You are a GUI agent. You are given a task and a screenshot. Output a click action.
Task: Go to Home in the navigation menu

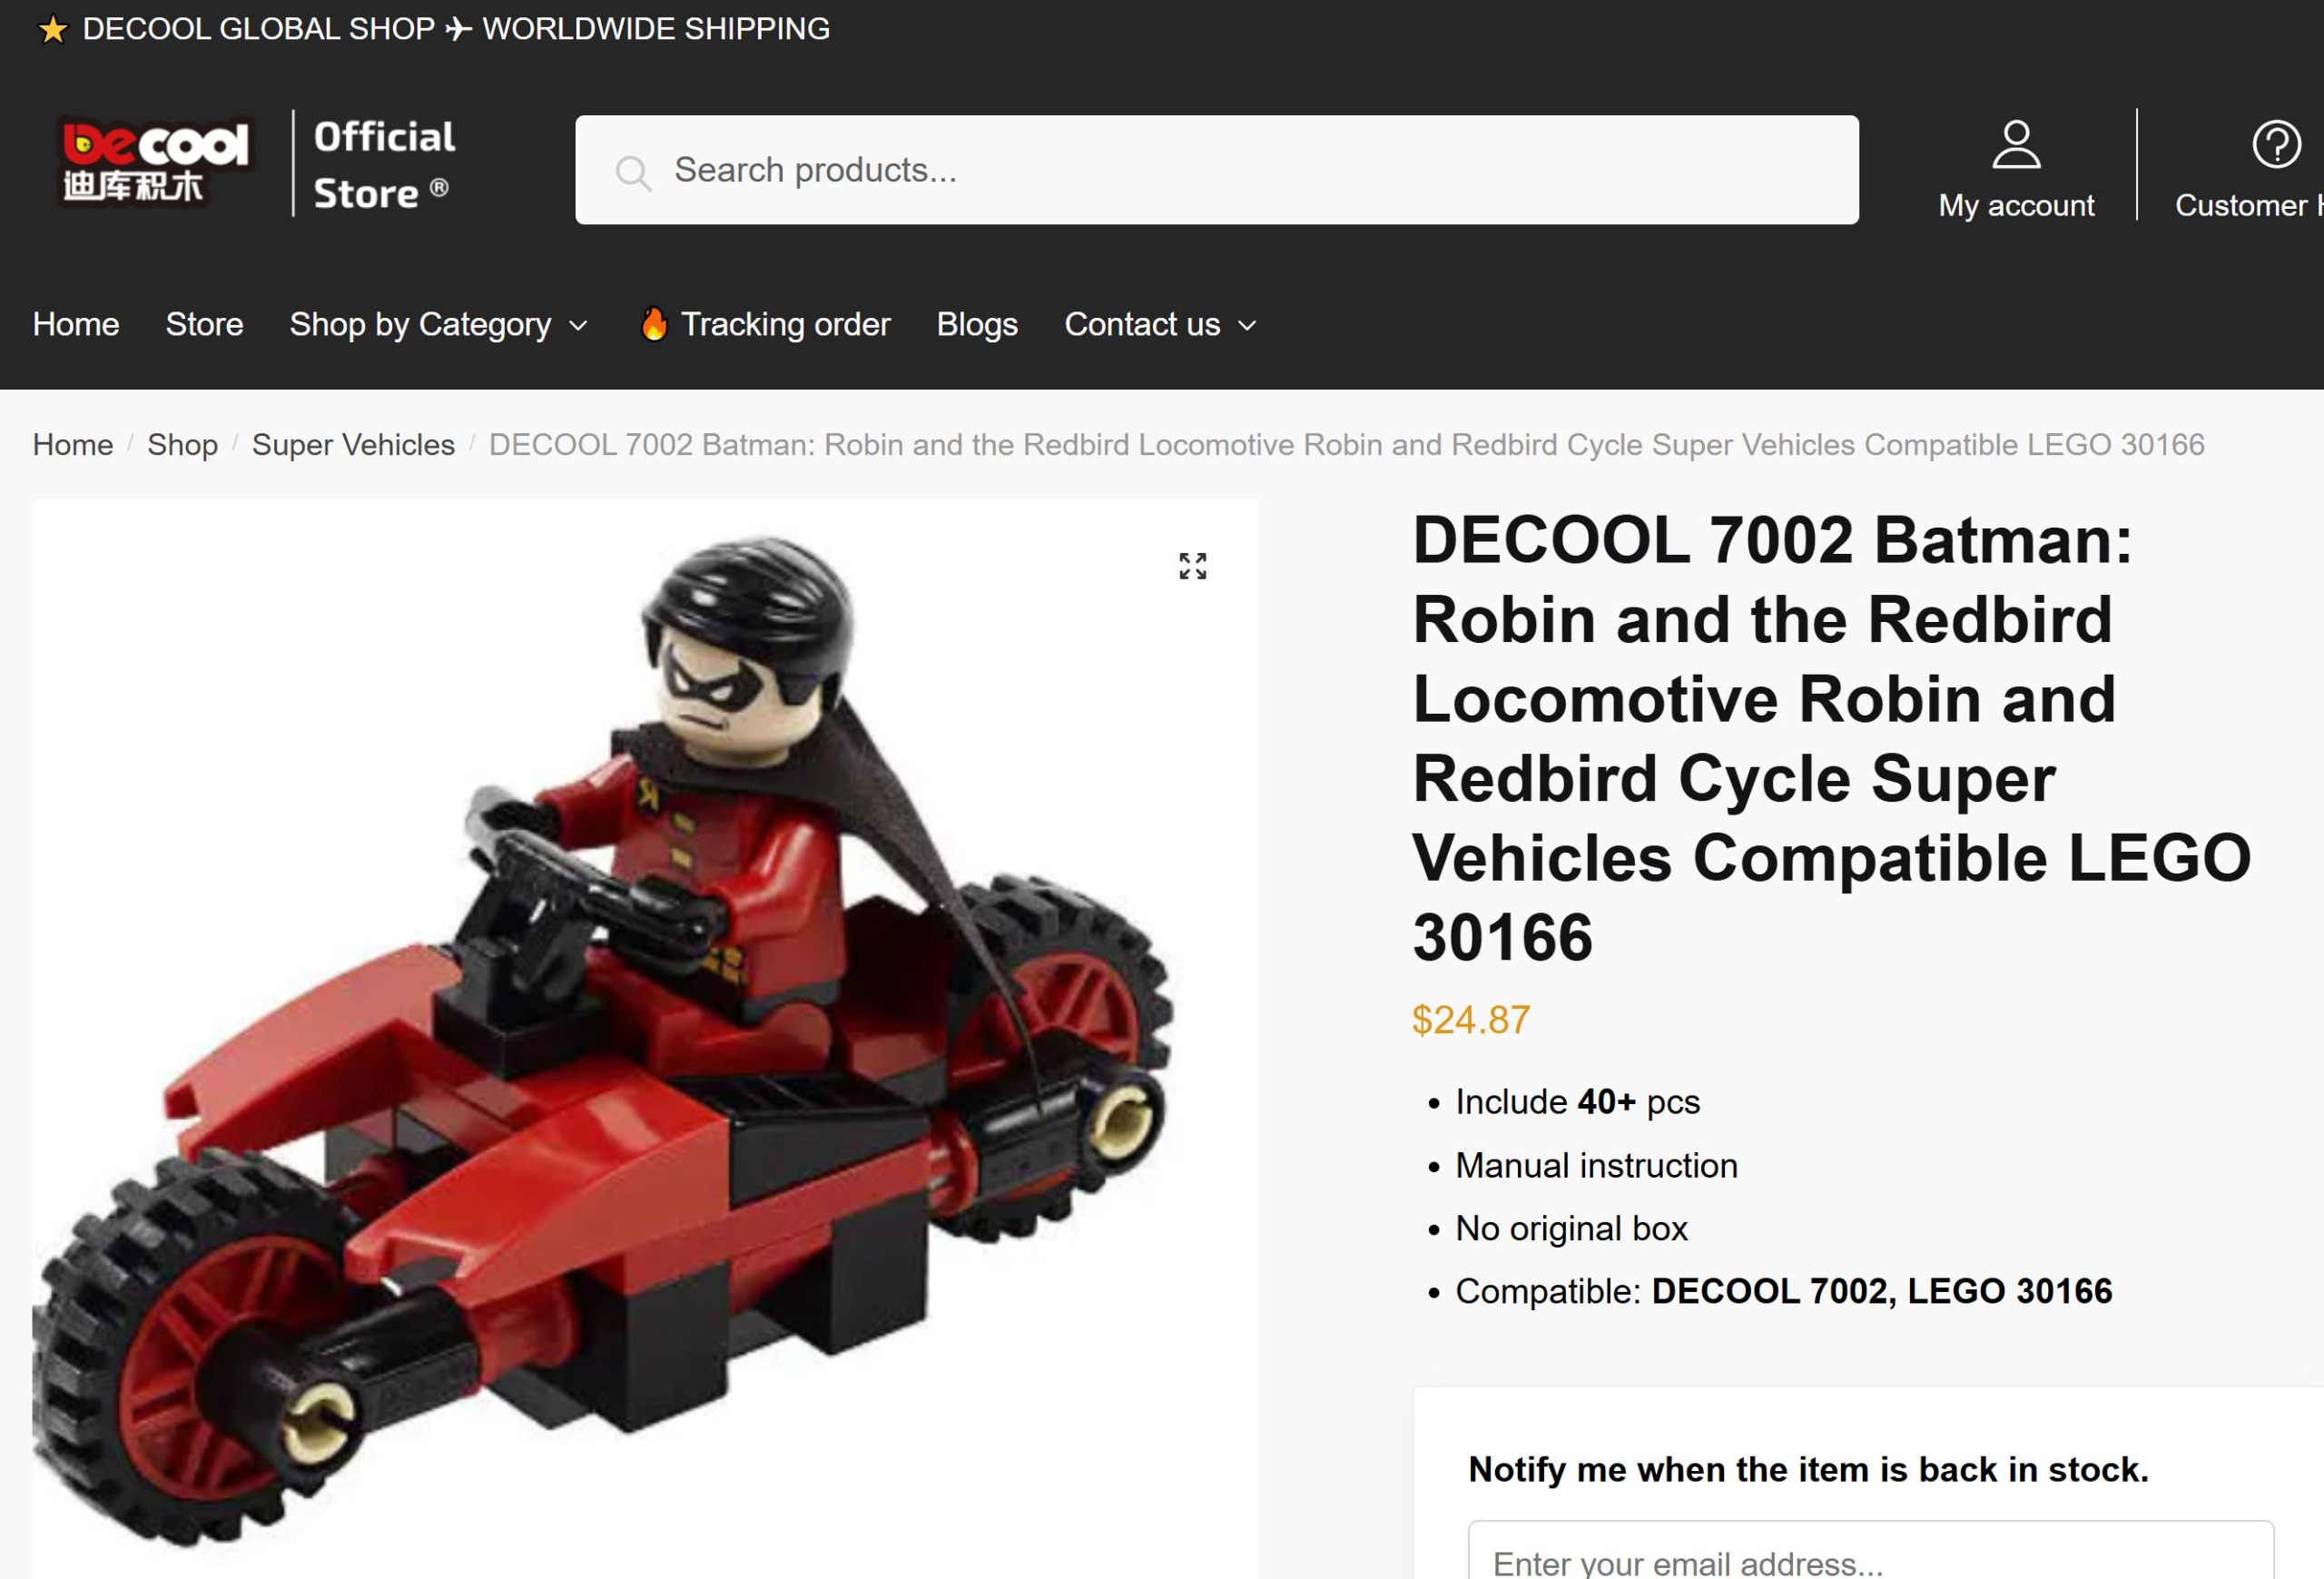(x=76, y=324)
